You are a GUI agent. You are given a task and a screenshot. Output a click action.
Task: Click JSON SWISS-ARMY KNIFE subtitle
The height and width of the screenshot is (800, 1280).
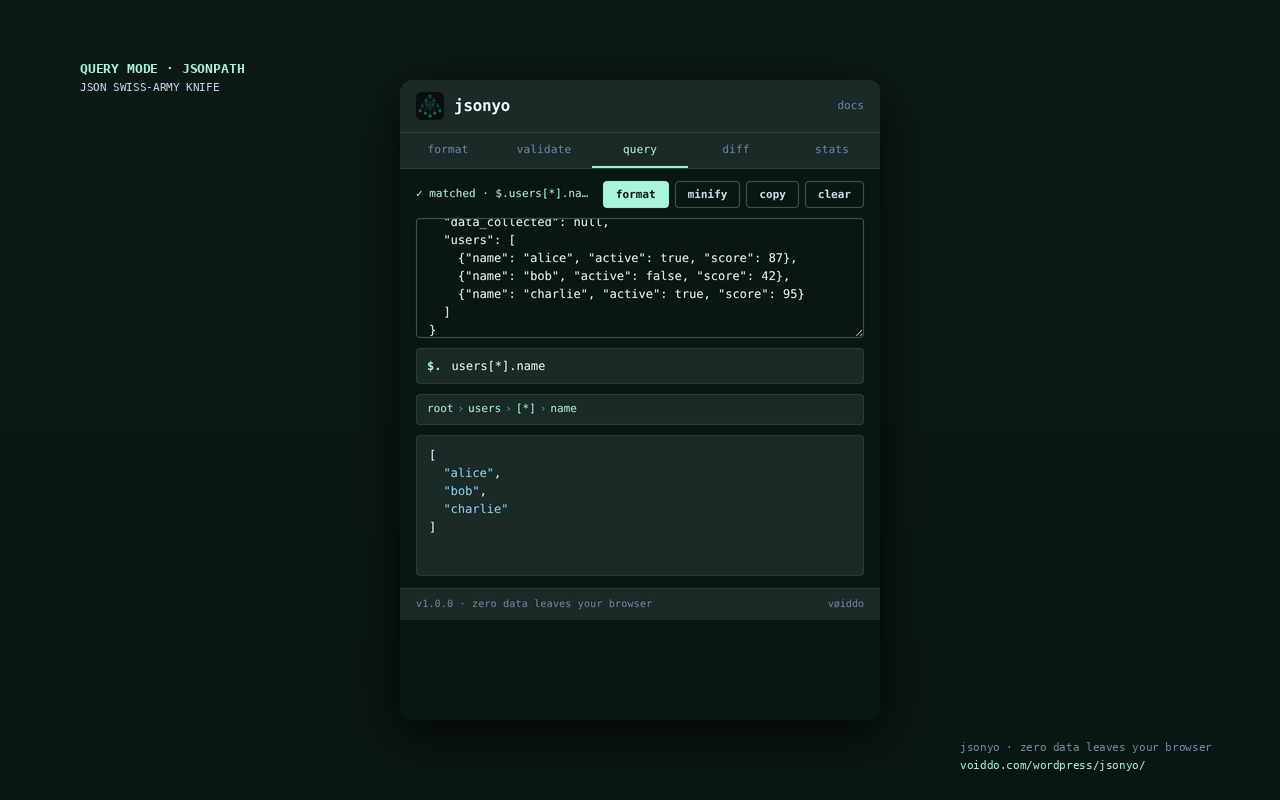(150, 87)
